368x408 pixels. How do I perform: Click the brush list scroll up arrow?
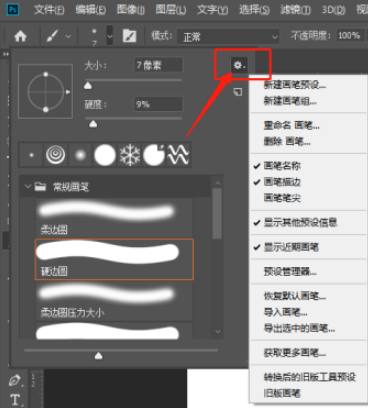218,183
